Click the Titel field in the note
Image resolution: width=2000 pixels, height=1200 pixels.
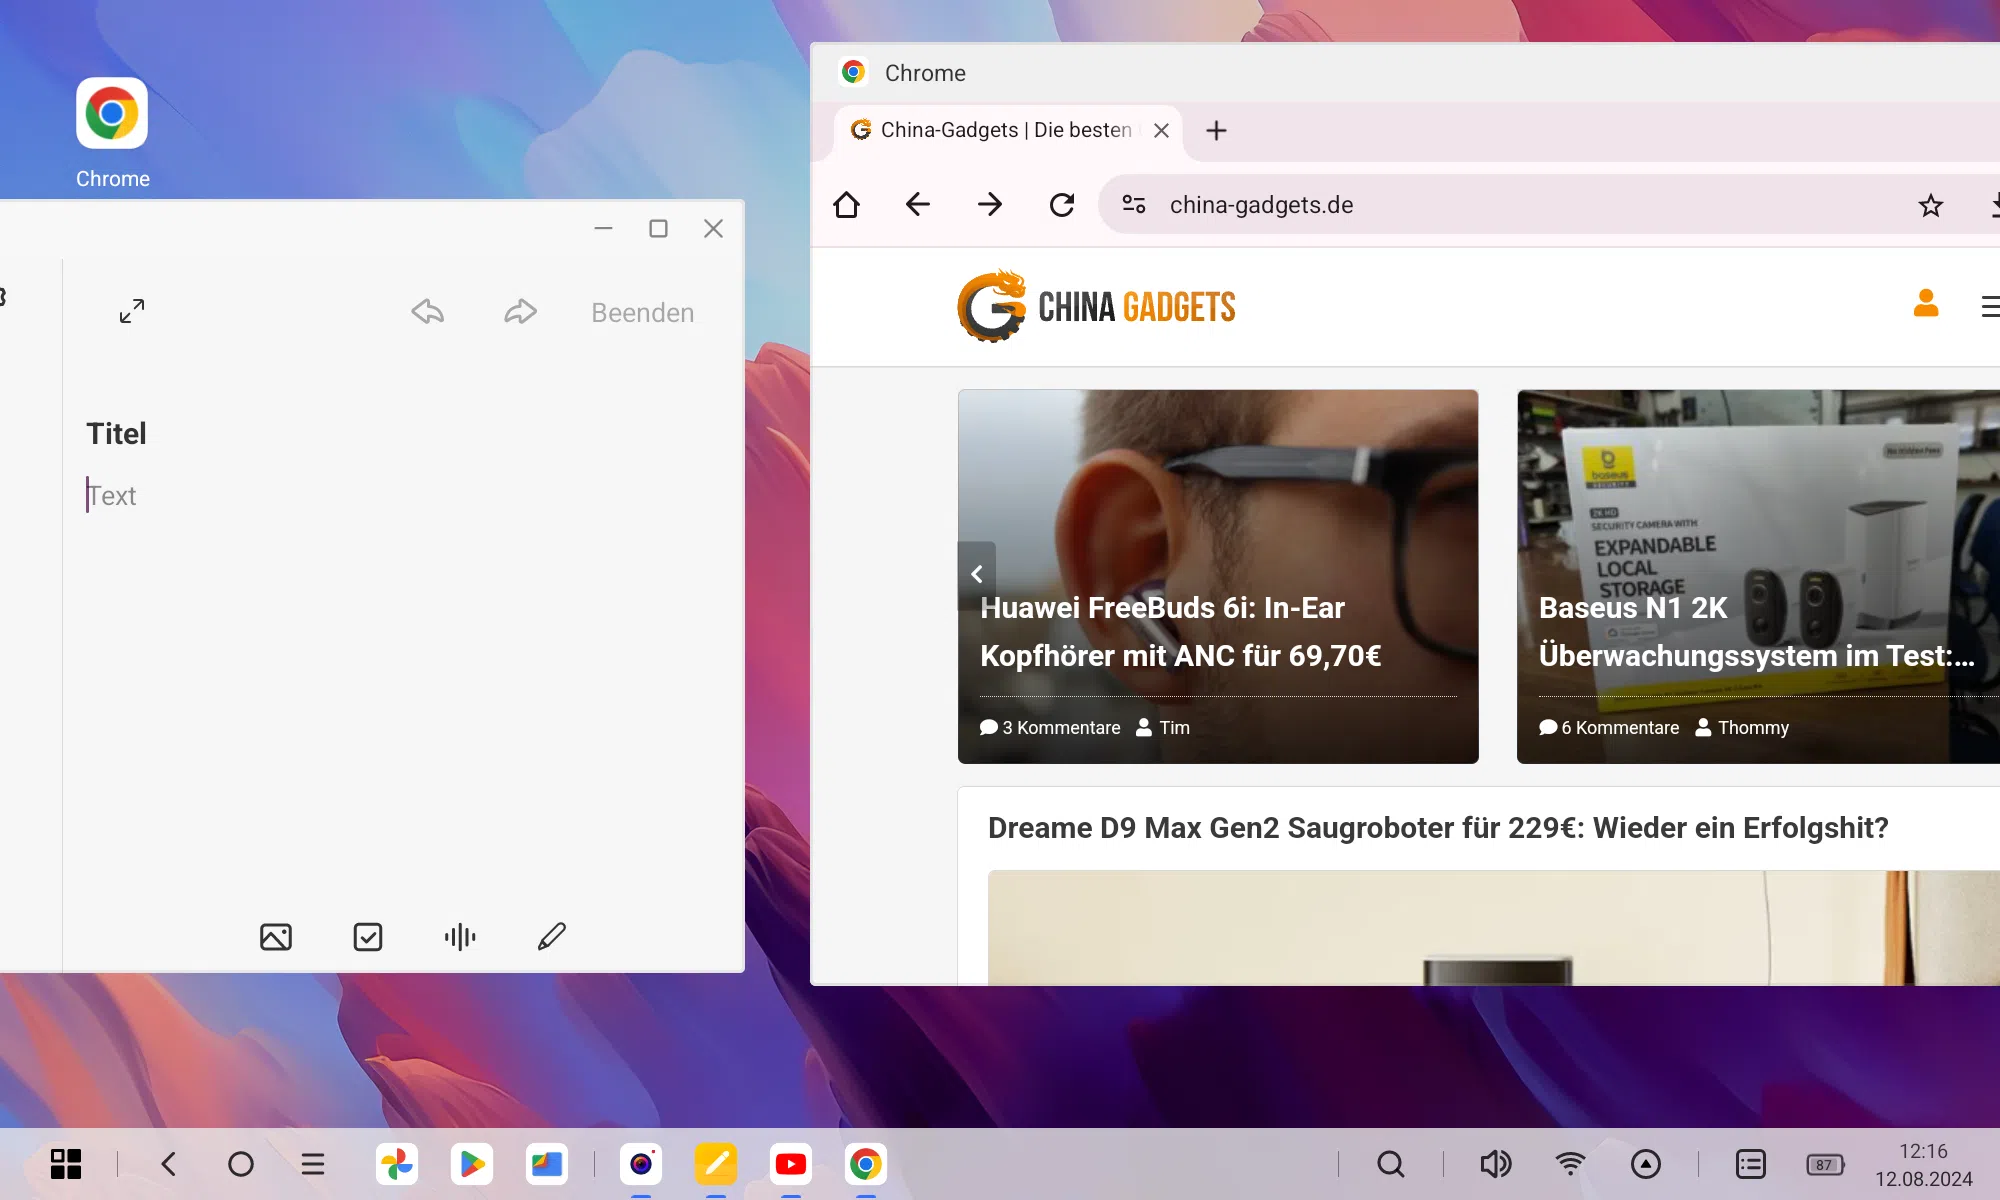point(116,433)
